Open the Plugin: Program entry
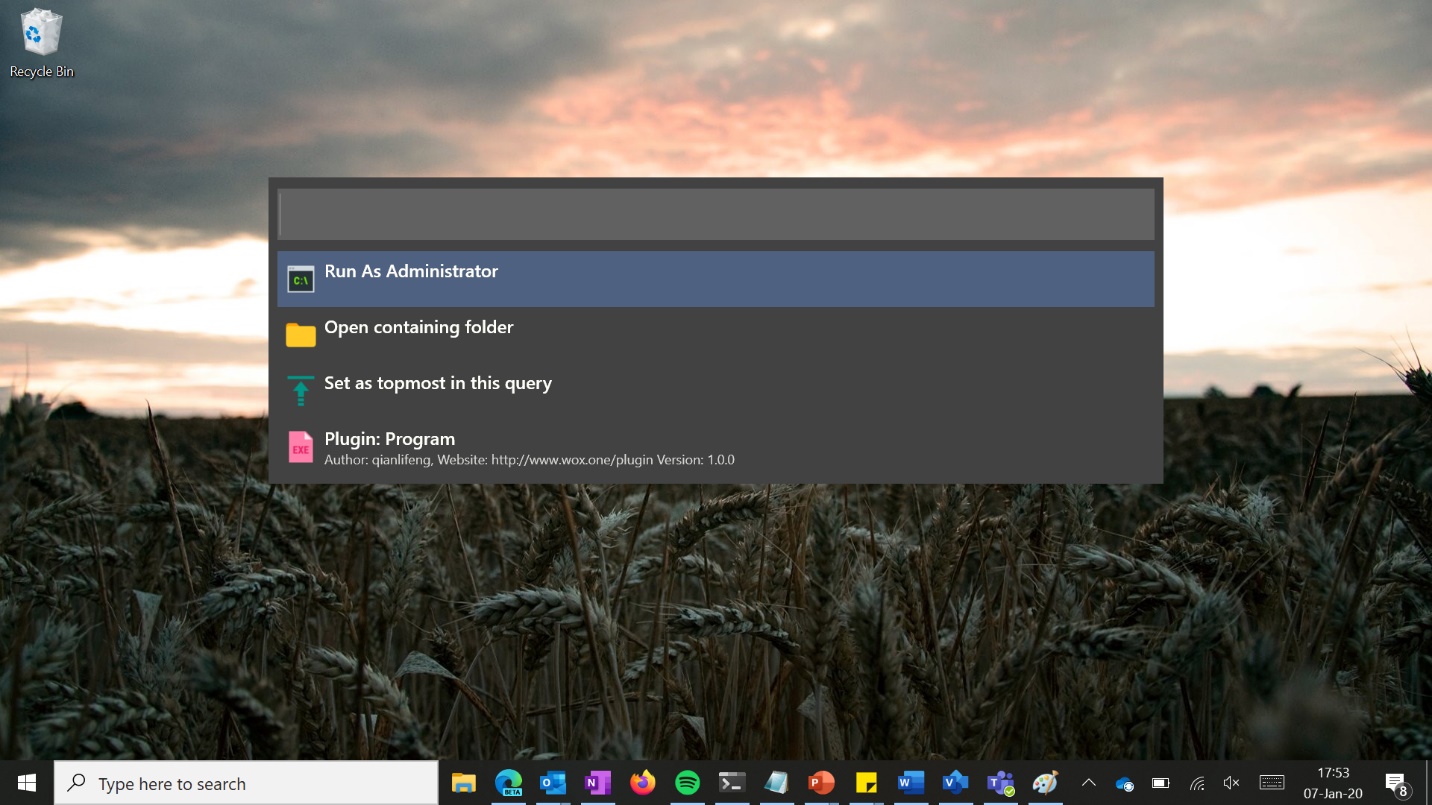Screen dimensions: 1432x805 tap(716, 447)
